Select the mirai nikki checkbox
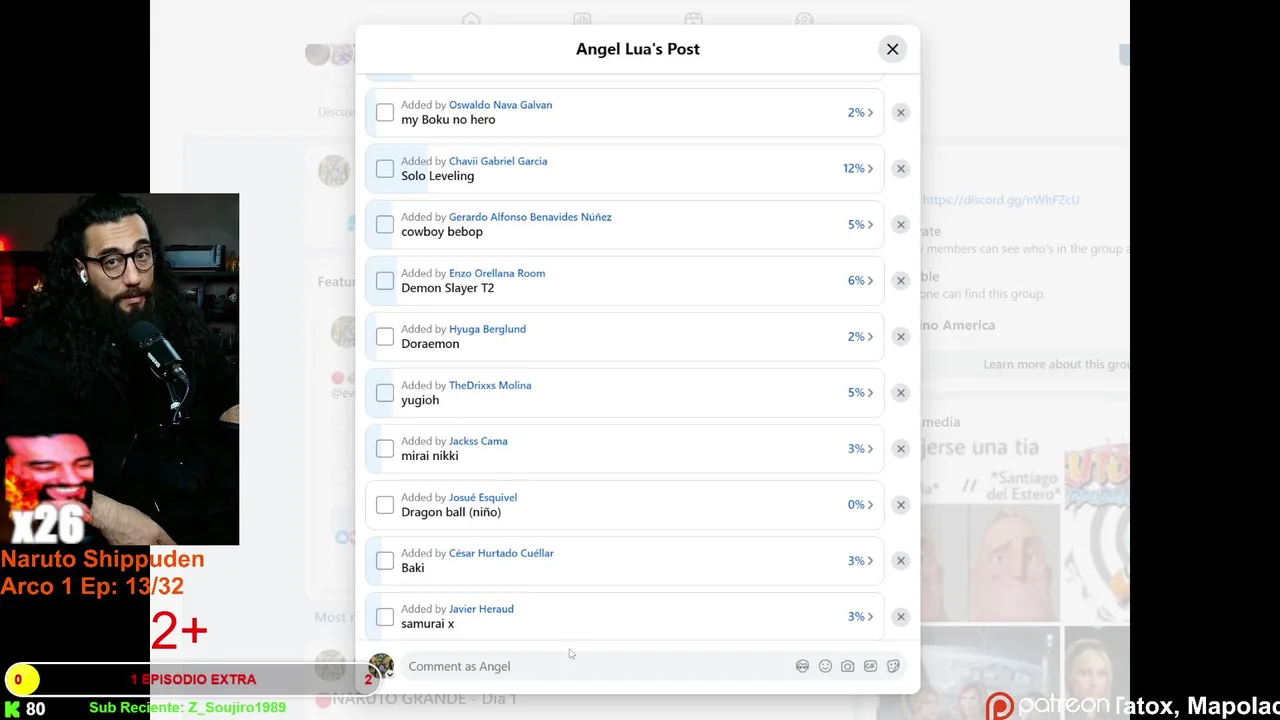Viewport: 1280px width, 720px height. [x=385, y=449]
